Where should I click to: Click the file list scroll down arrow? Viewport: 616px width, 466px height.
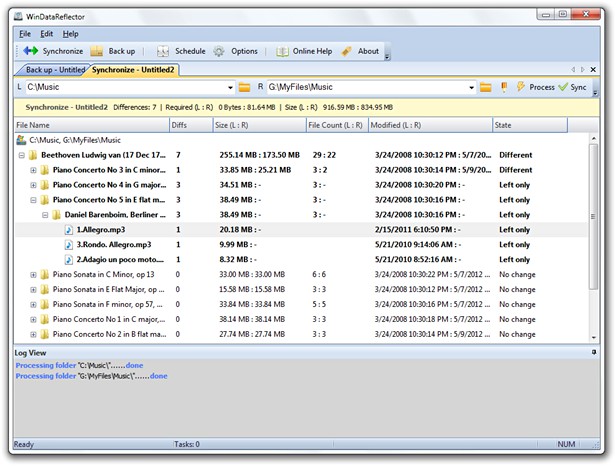pyautogui.click(x=593, y=338)
